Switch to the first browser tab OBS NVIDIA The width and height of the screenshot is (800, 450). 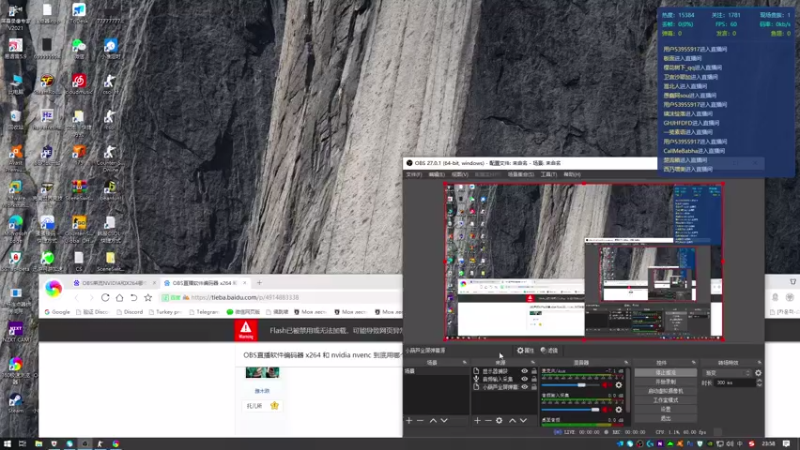(x=114, y=283)
